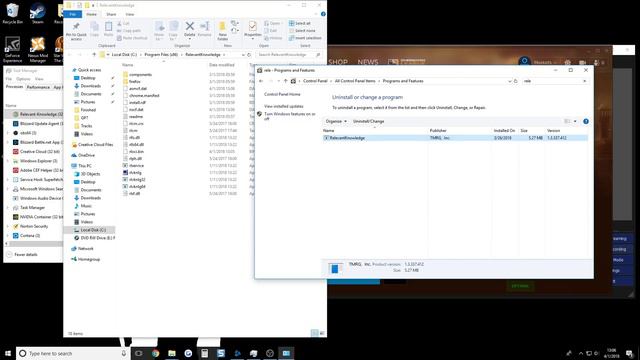Clear the 'rele' search in Programs and Features
640x360 pixels.
click(x=584, y=81)
